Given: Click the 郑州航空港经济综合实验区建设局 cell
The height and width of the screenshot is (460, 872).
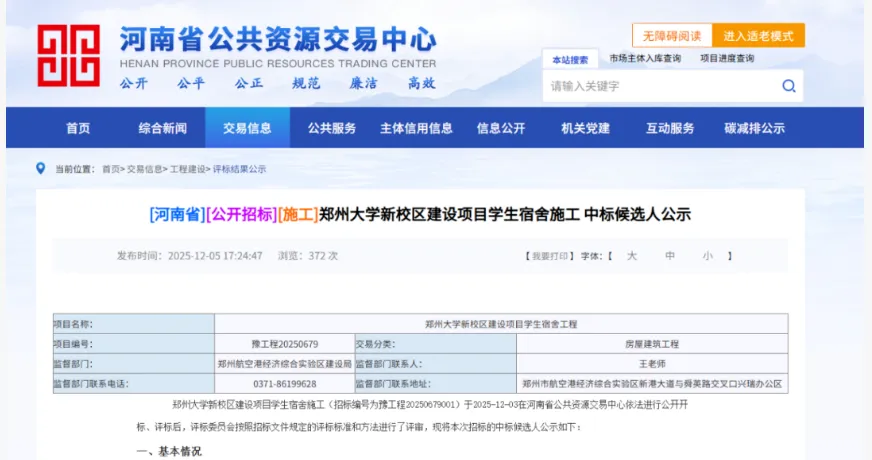Looking at the screenshot, I should [285, 364].
